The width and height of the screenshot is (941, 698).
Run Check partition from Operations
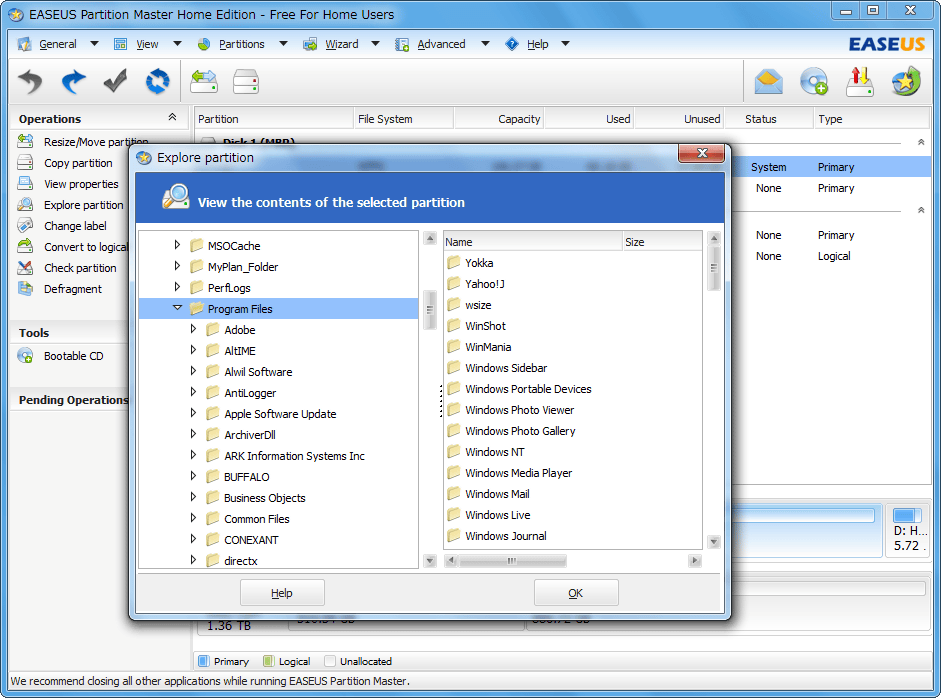pos(79,268)
